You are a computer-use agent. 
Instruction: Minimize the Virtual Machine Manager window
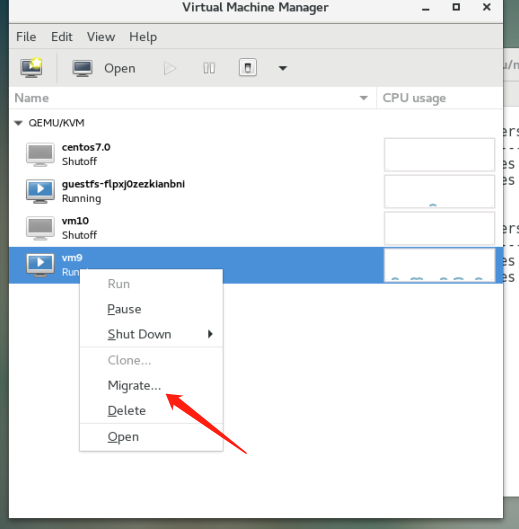pyautogui.click(x=426, y=8)
